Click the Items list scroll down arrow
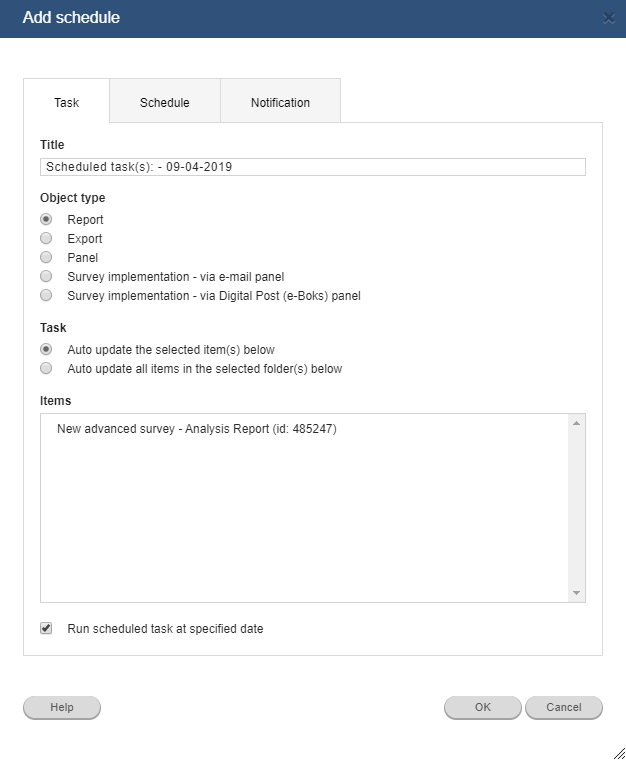 coord(576,593)
